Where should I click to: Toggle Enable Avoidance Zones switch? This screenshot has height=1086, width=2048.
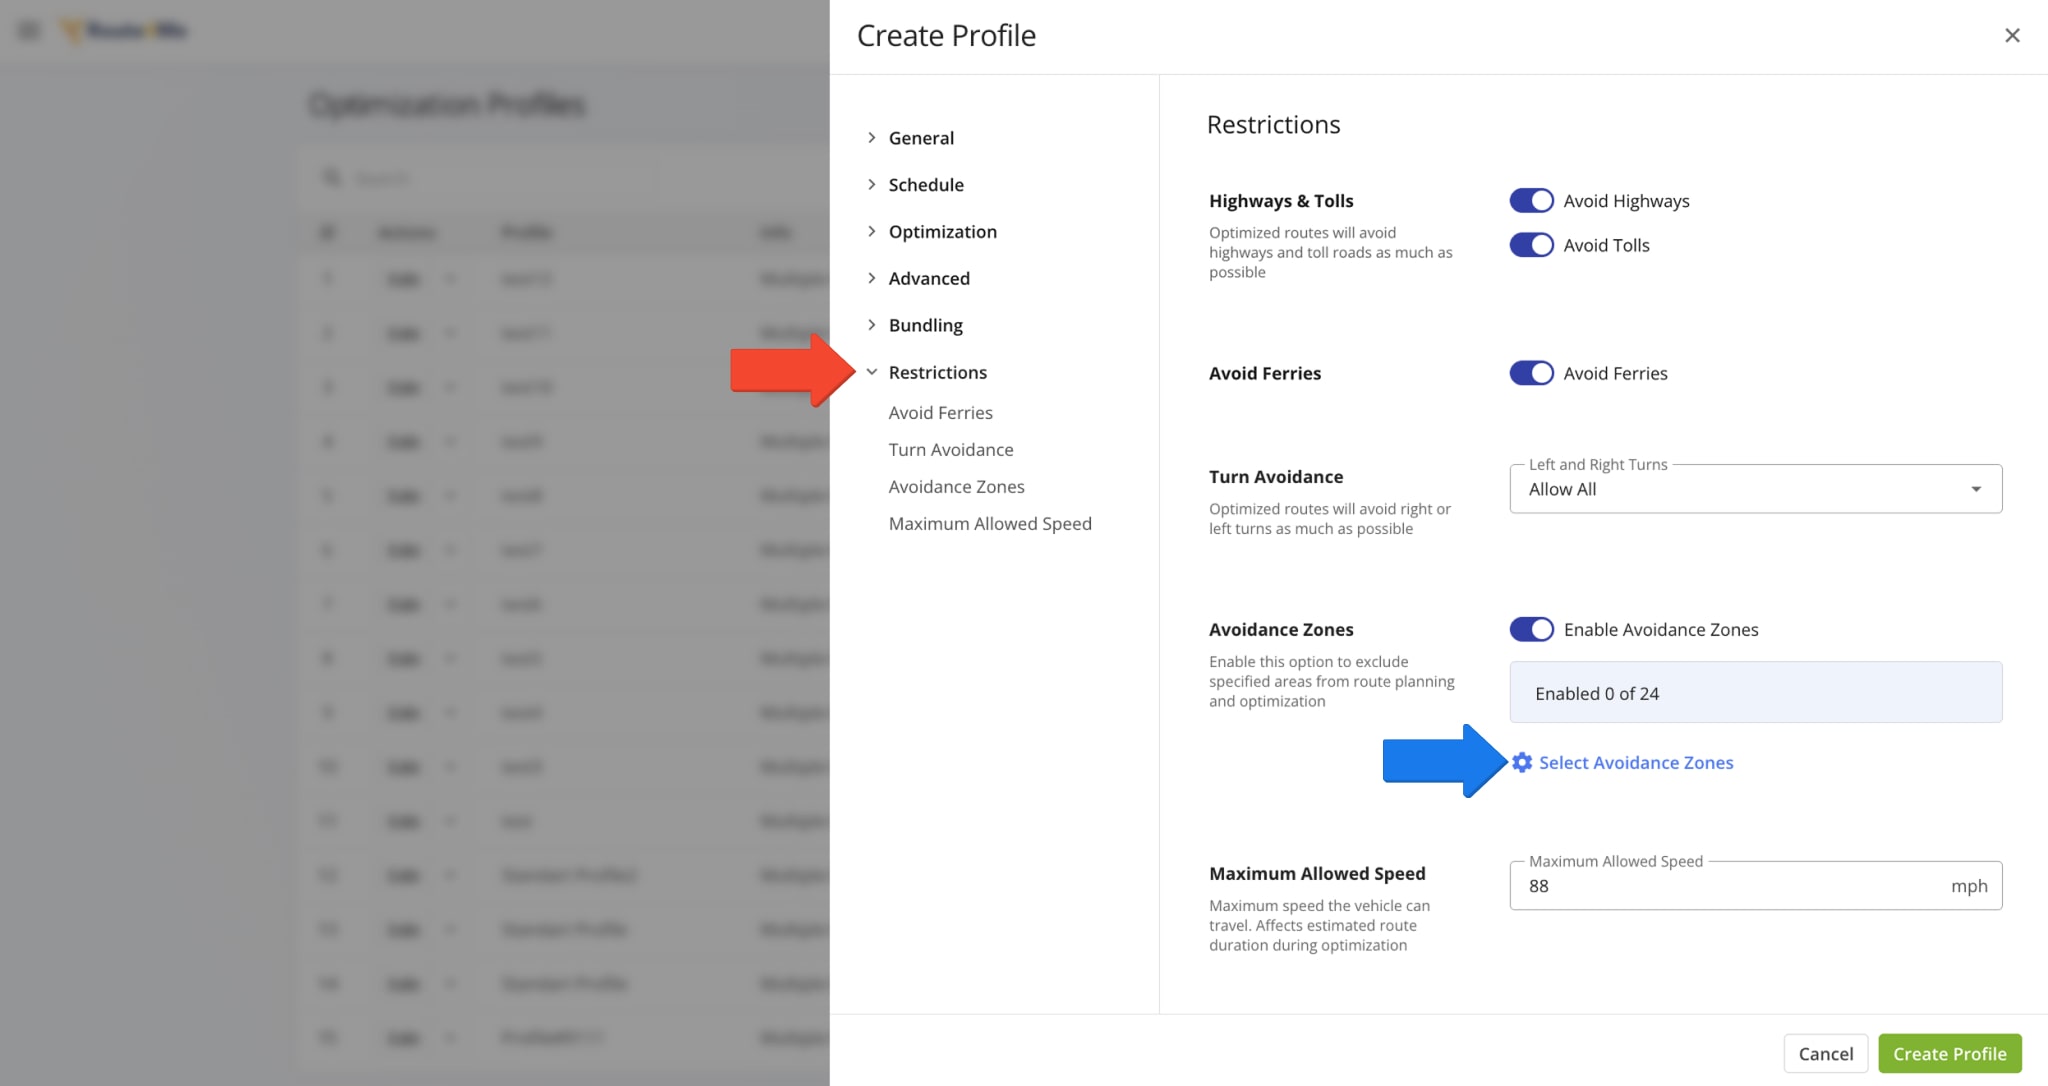click(1531, 629)
